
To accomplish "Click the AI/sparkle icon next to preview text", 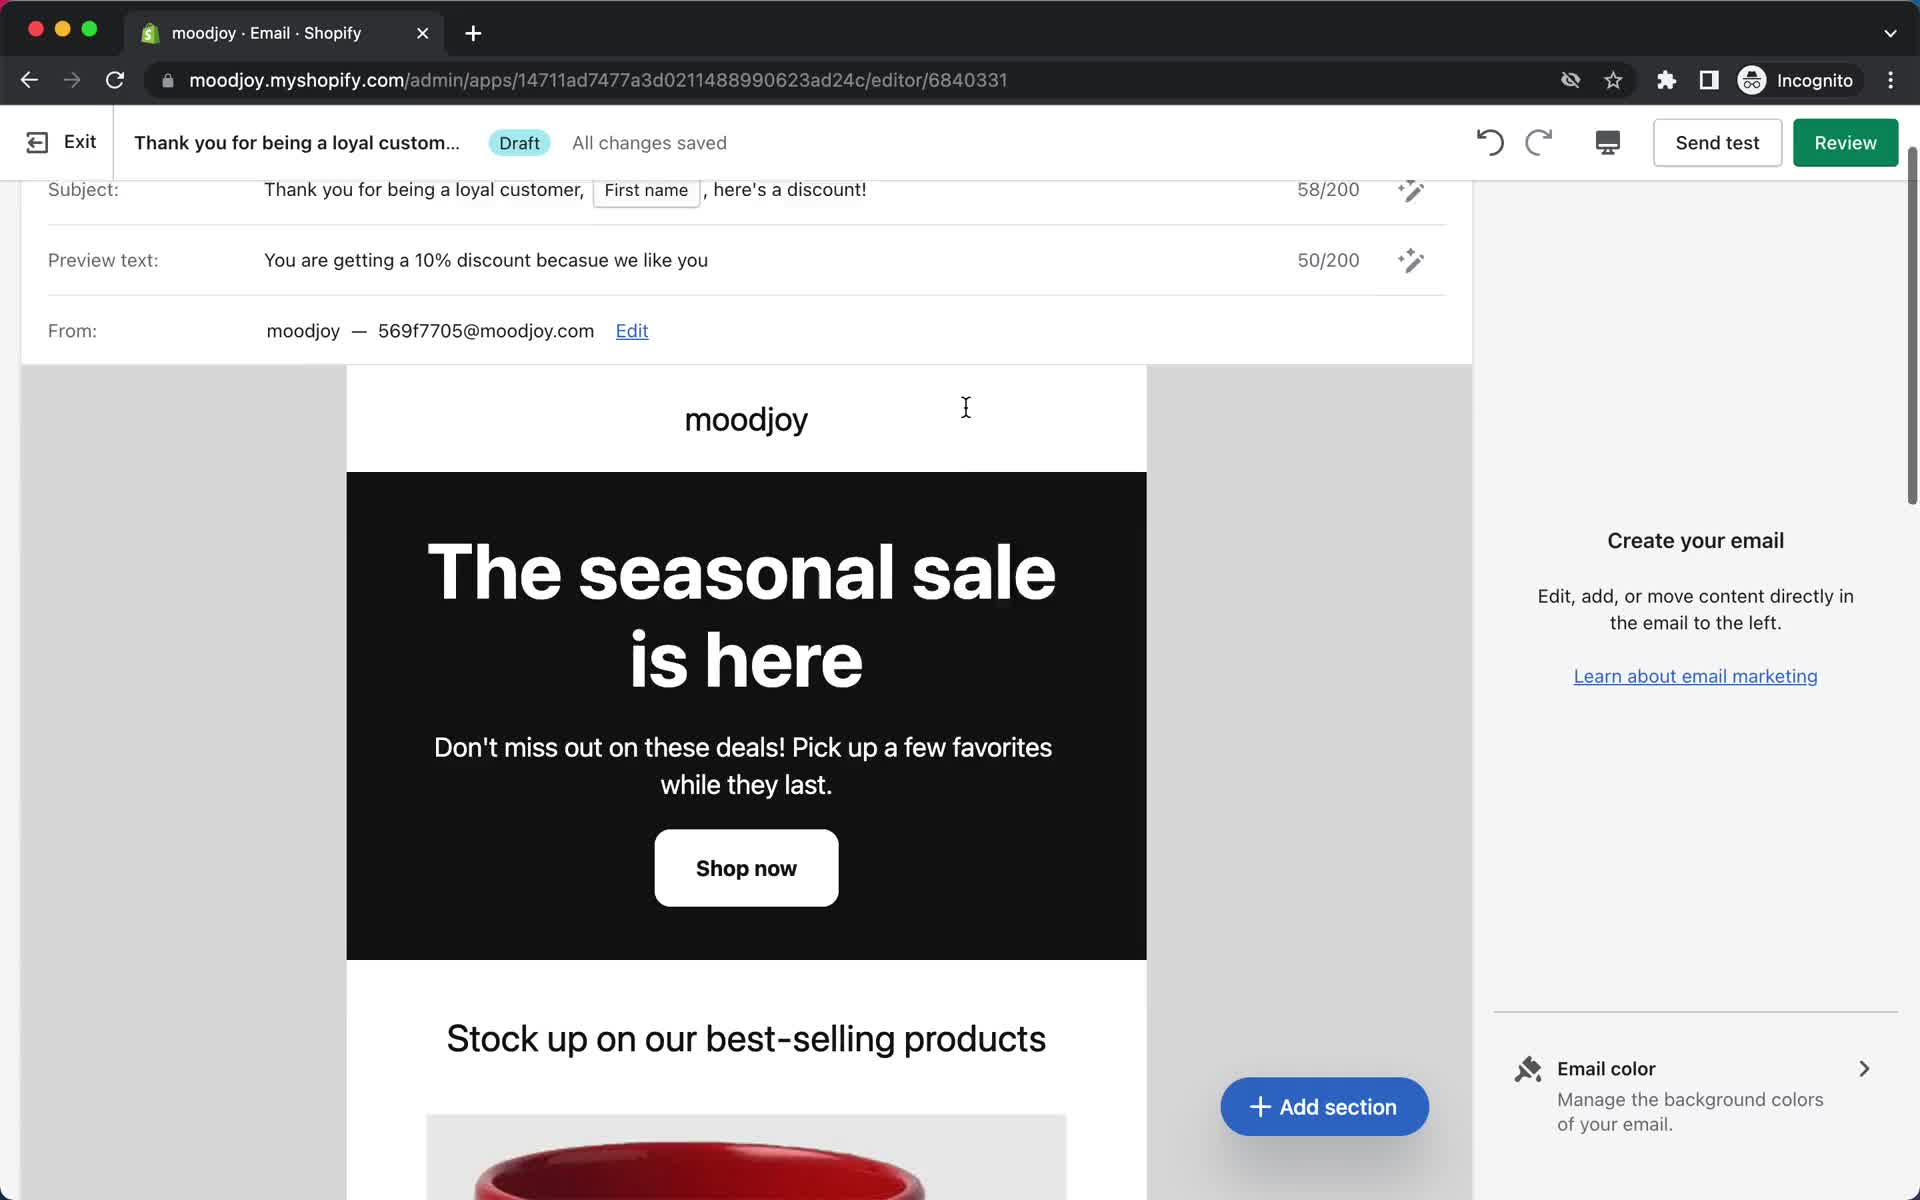I will (1411, 260).
